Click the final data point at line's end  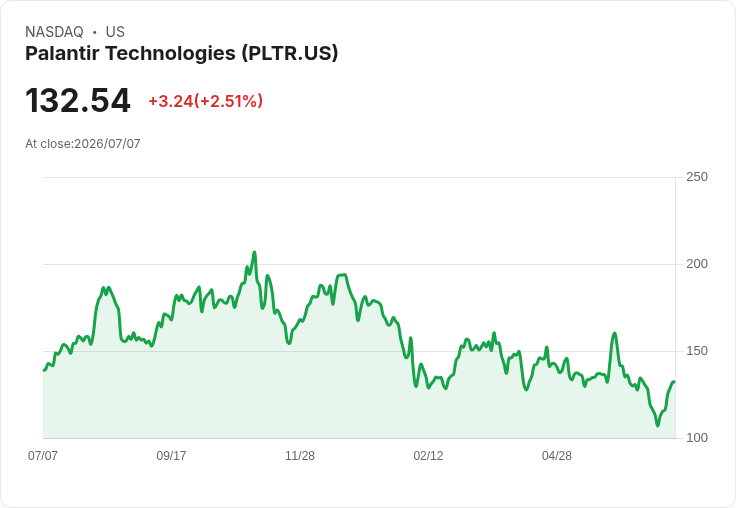click(674, 382)
